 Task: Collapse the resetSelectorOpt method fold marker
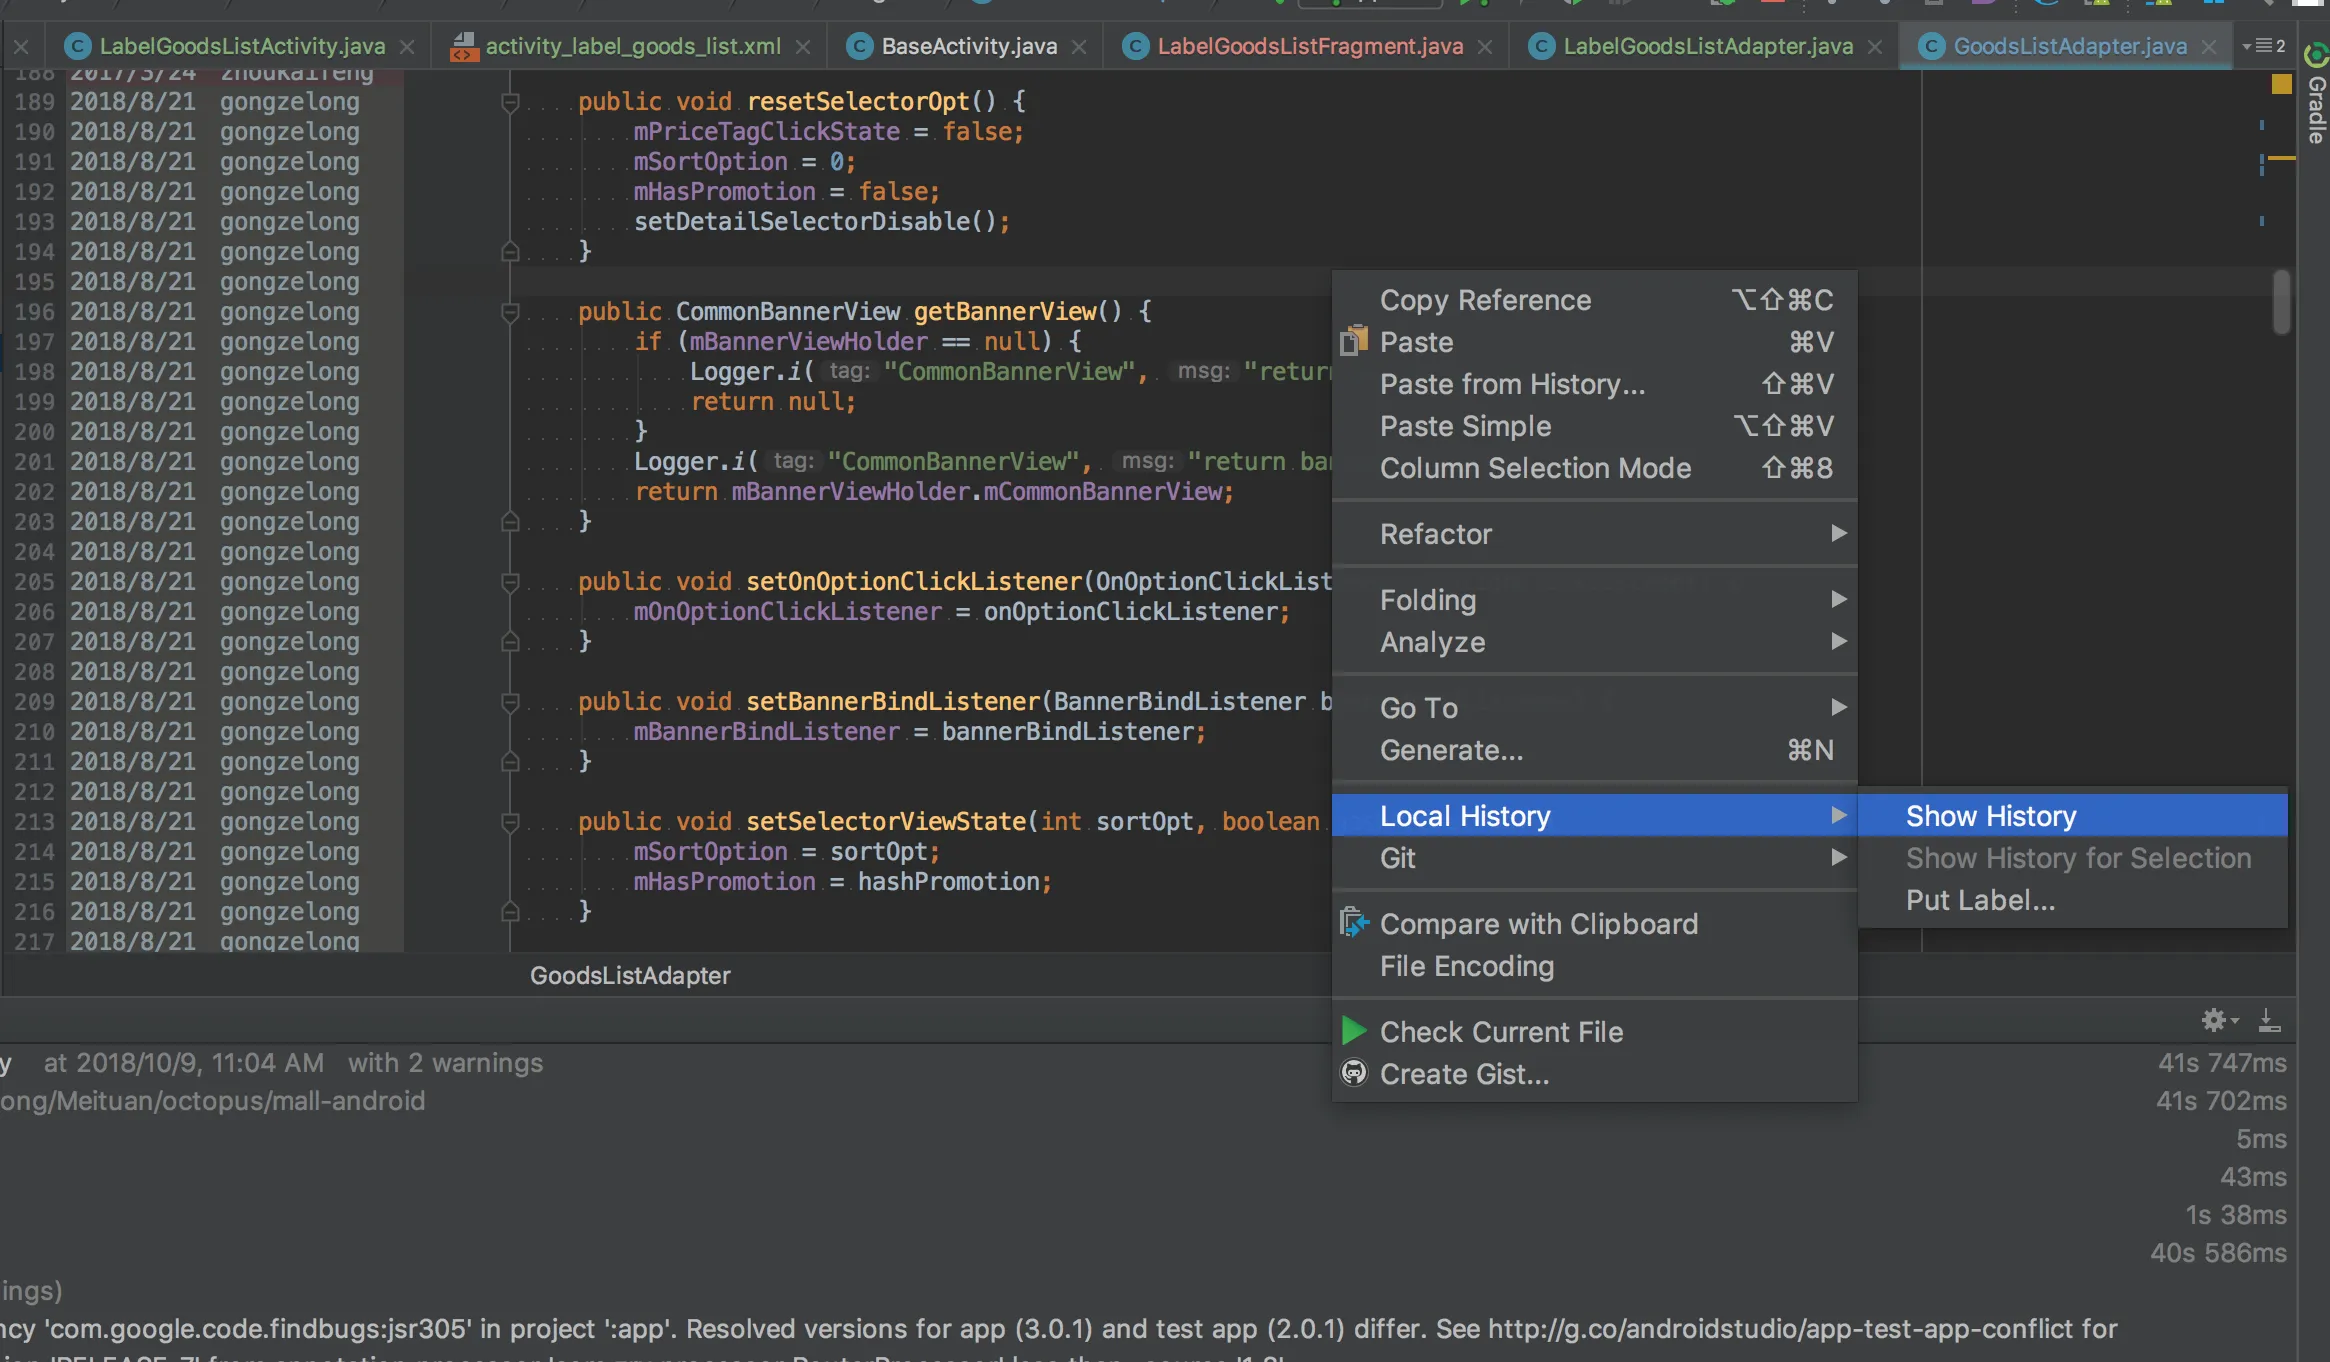[x=510, y=101]
